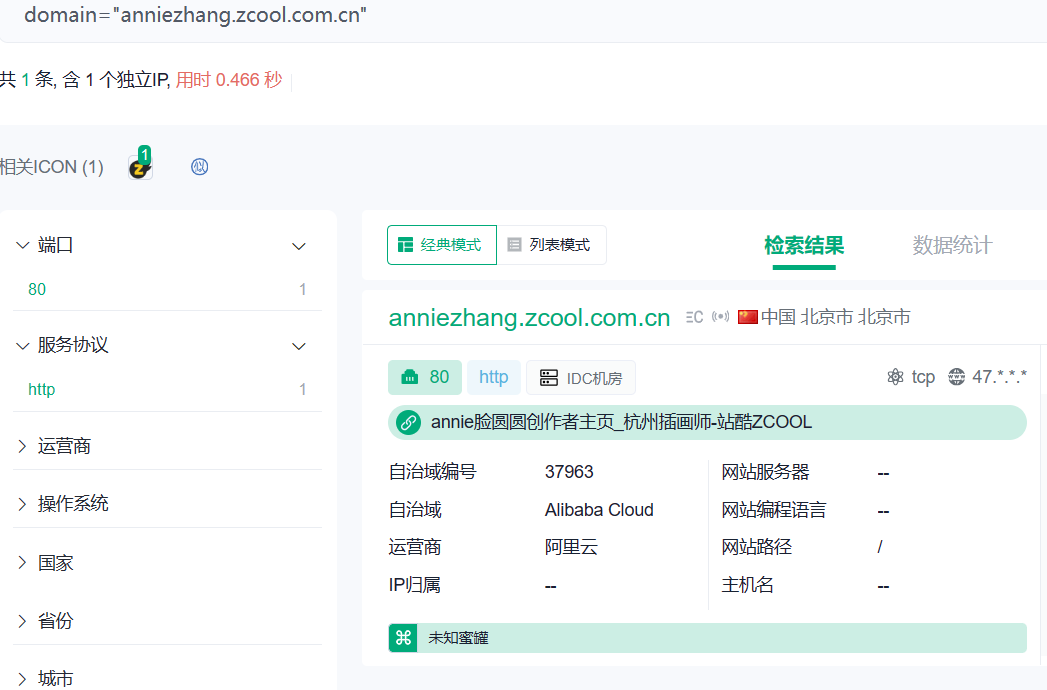Switch to 列表模式 view
The width and height of the screenshot is (1047, 690).
coord(551,245)
